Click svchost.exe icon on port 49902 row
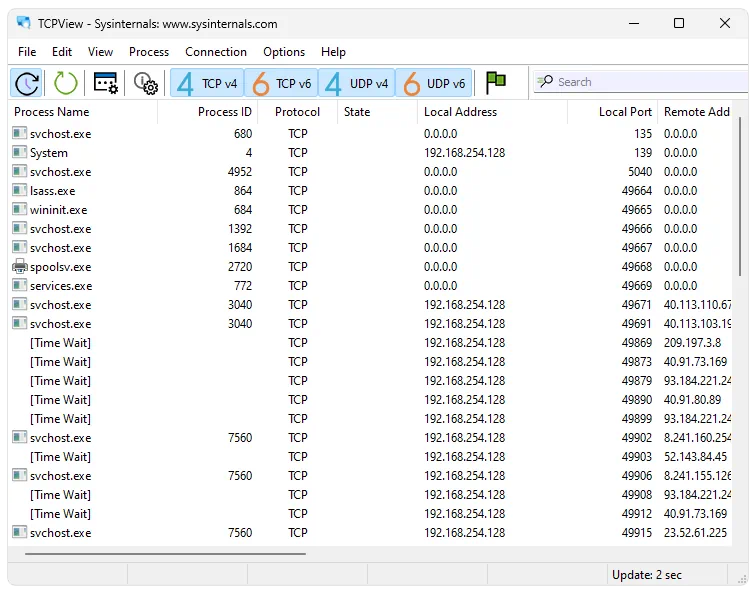Image resolution: width=755 pixels, height=591 pixels. coord(19,437)
